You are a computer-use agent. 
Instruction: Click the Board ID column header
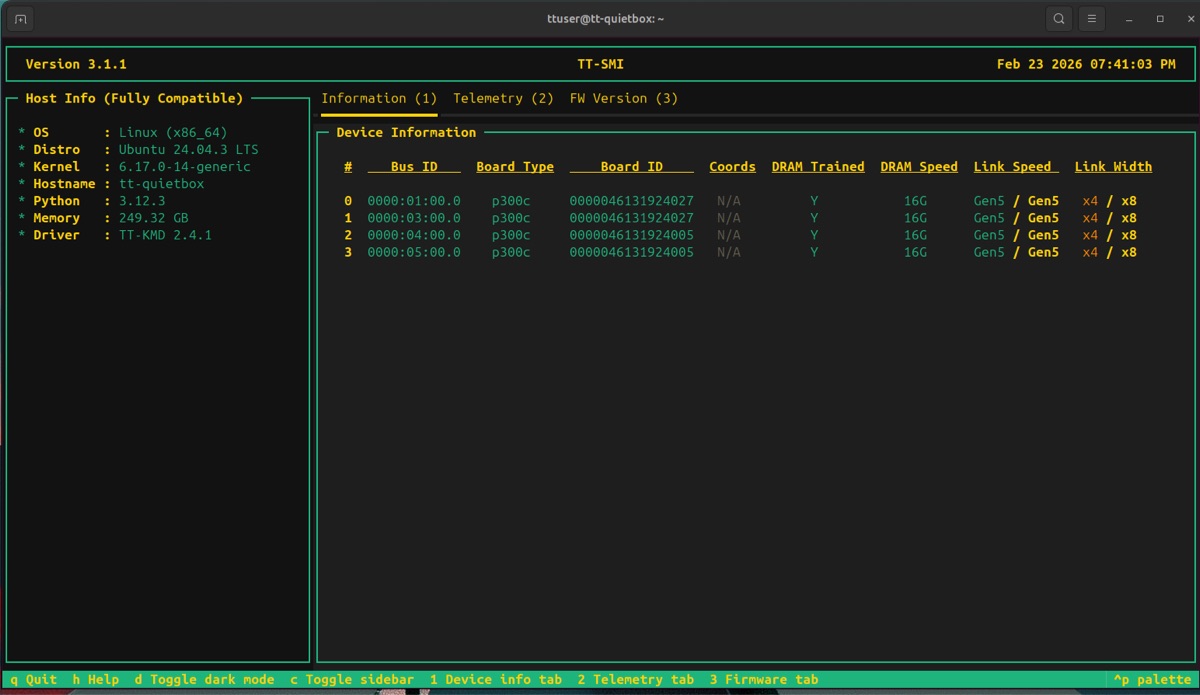point(631,167)
